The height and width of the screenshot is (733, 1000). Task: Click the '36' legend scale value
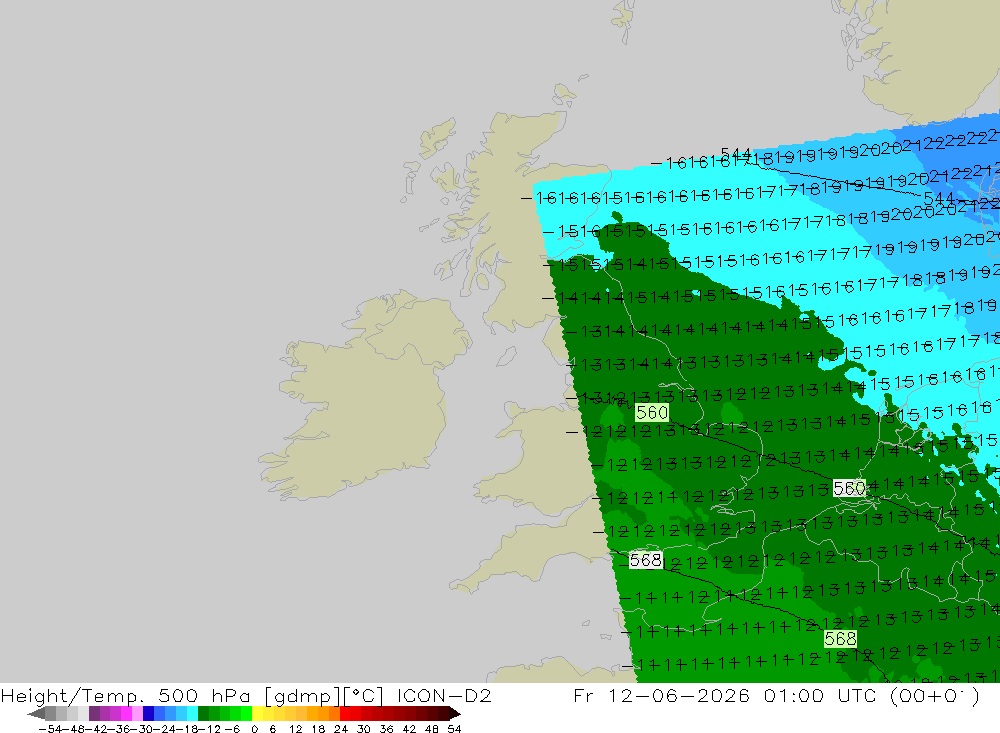coord(386,729)
